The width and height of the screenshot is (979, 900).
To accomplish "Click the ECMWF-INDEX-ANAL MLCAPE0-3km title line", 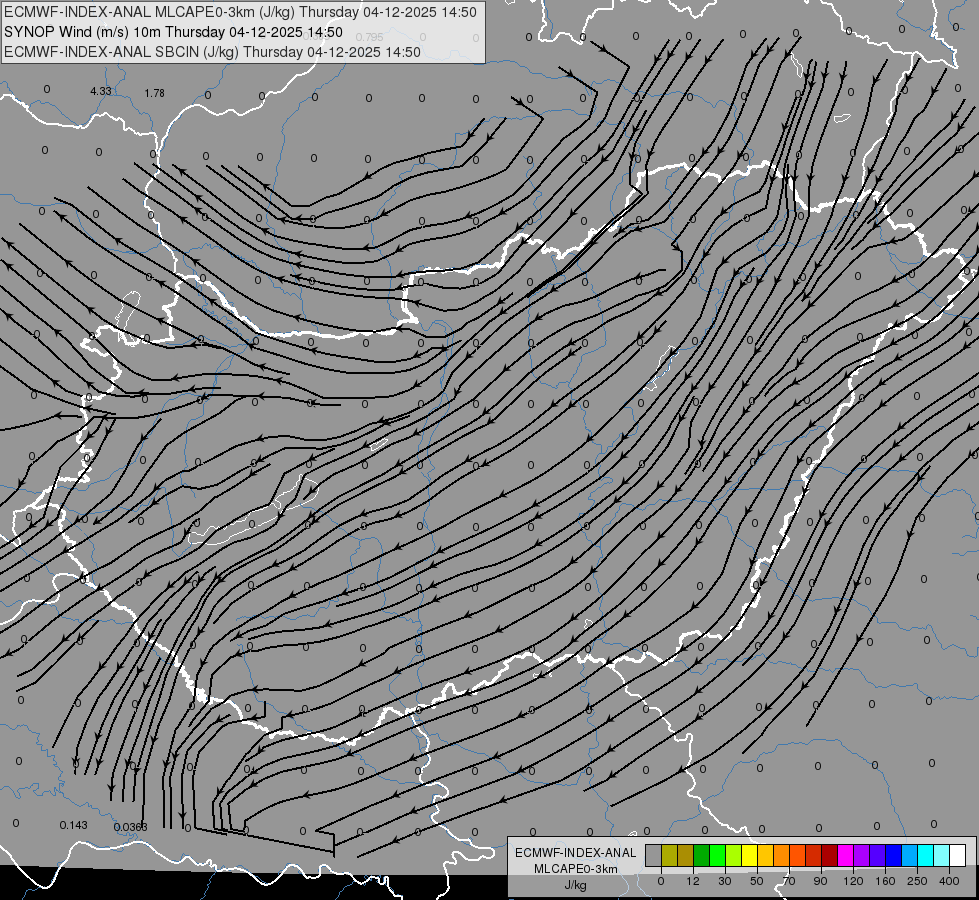I will [x=240, y=12].
